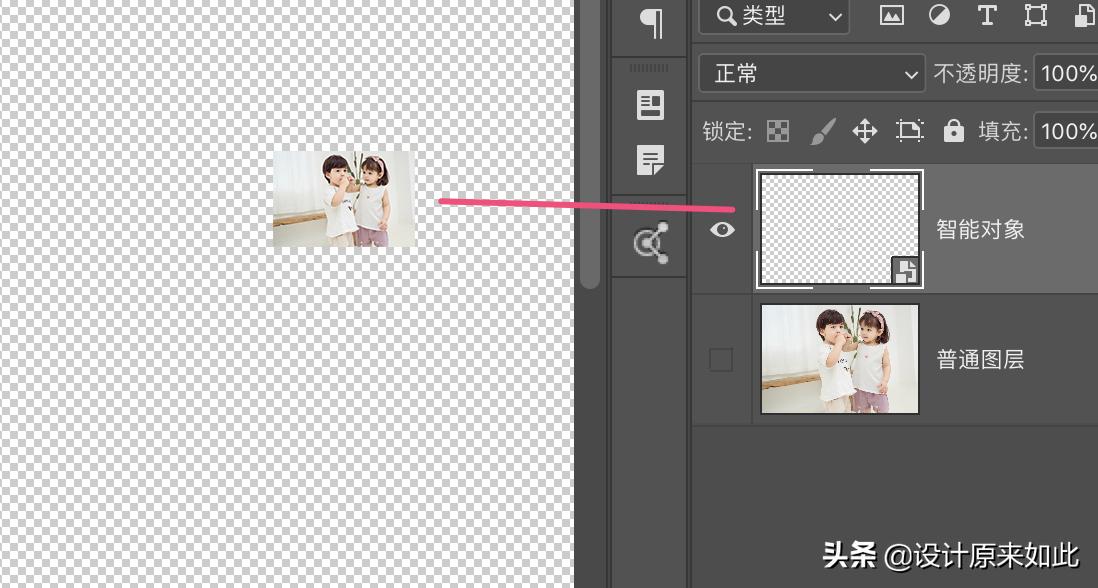Show the 普通图层 layer
The height and width of the screenshot is (588, 1098).
[x=721, y=359]
